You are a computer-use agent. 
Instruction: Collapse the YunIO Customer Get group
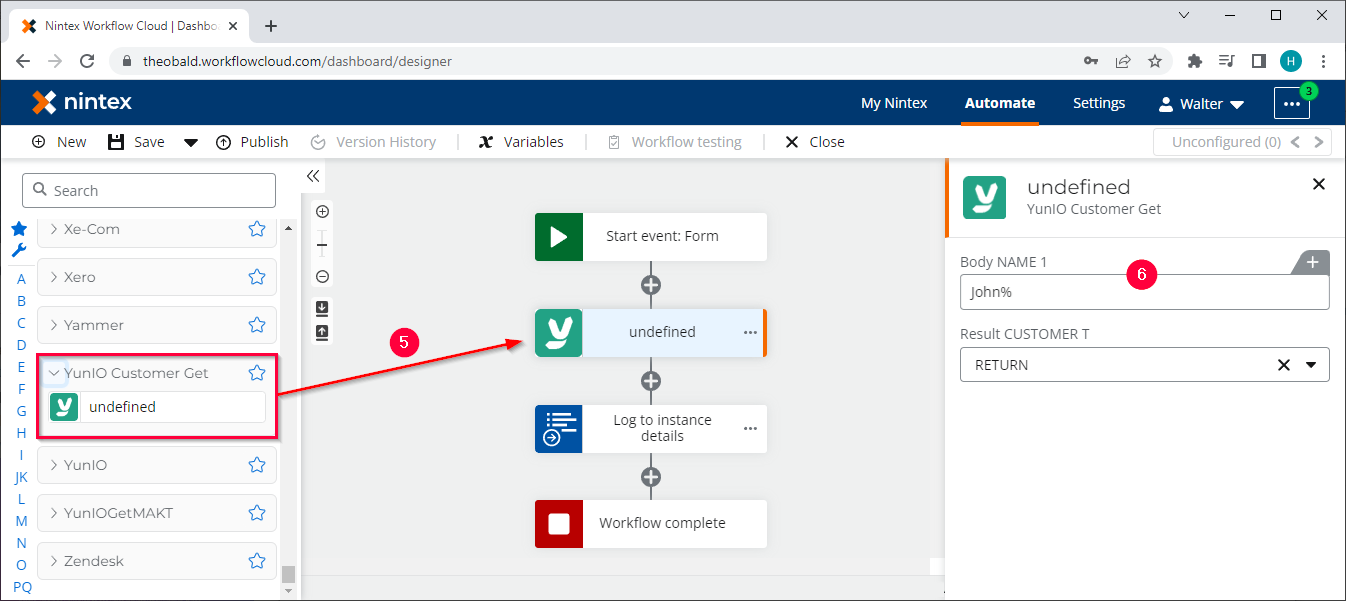55,372
